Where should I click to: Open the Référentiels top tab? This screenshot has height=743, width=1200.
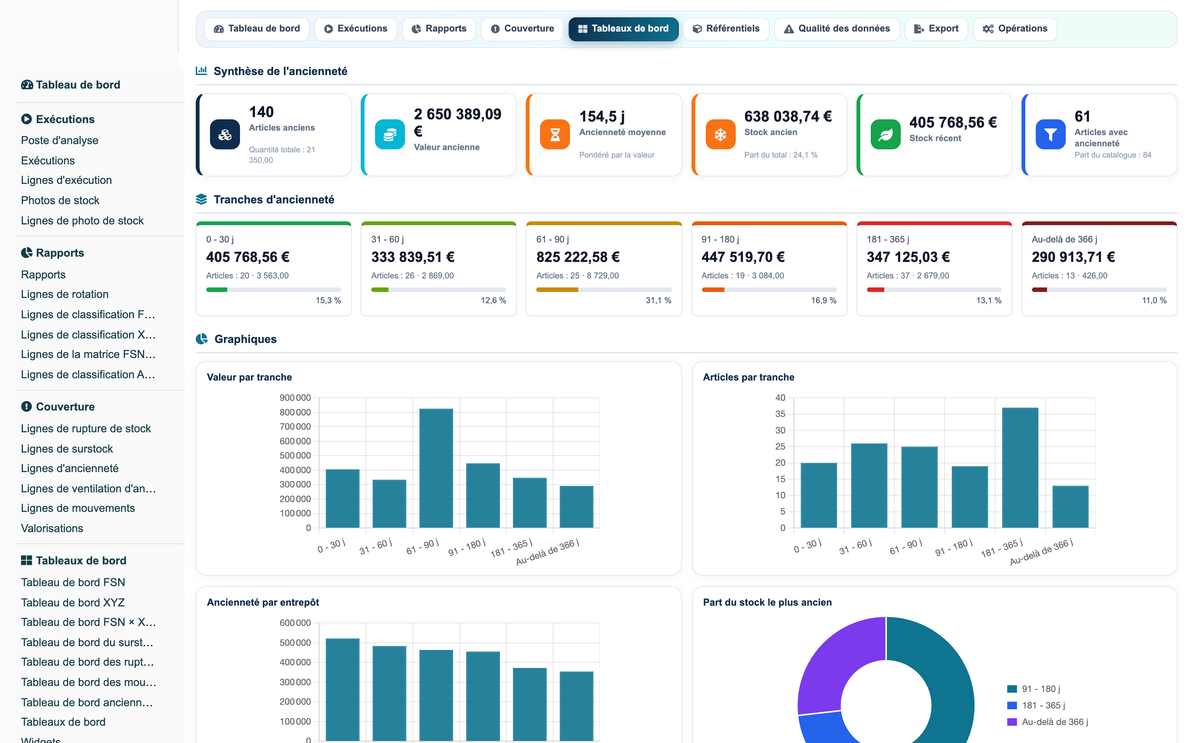pos(726,29)
